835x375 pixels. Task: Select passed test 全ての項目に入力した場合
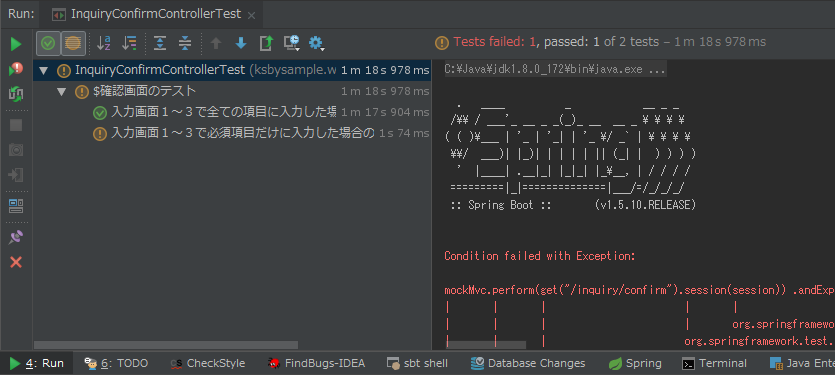tap(232, 112)
